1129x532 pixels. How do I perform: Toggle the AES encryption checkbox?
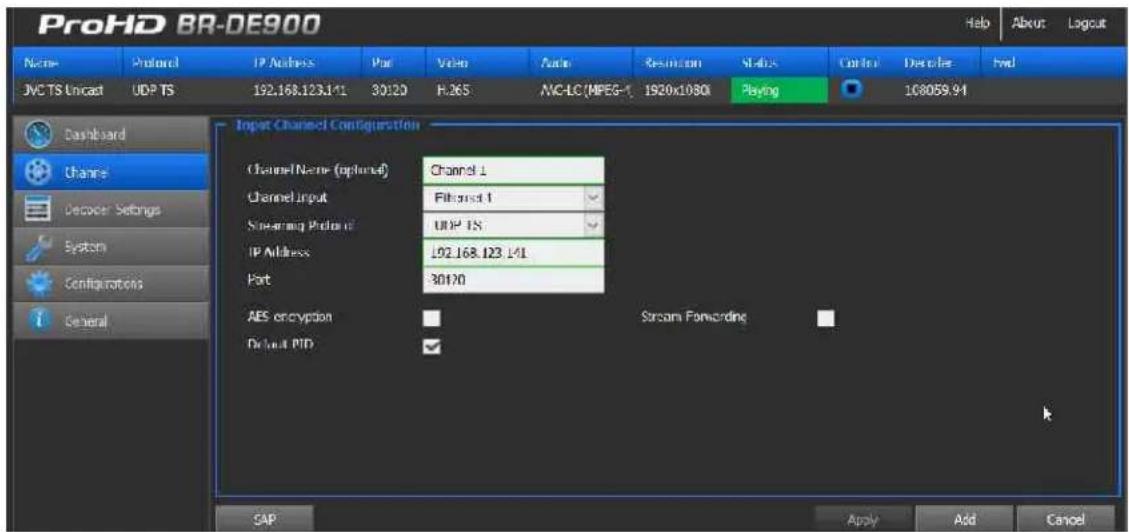tap(432, 317)
